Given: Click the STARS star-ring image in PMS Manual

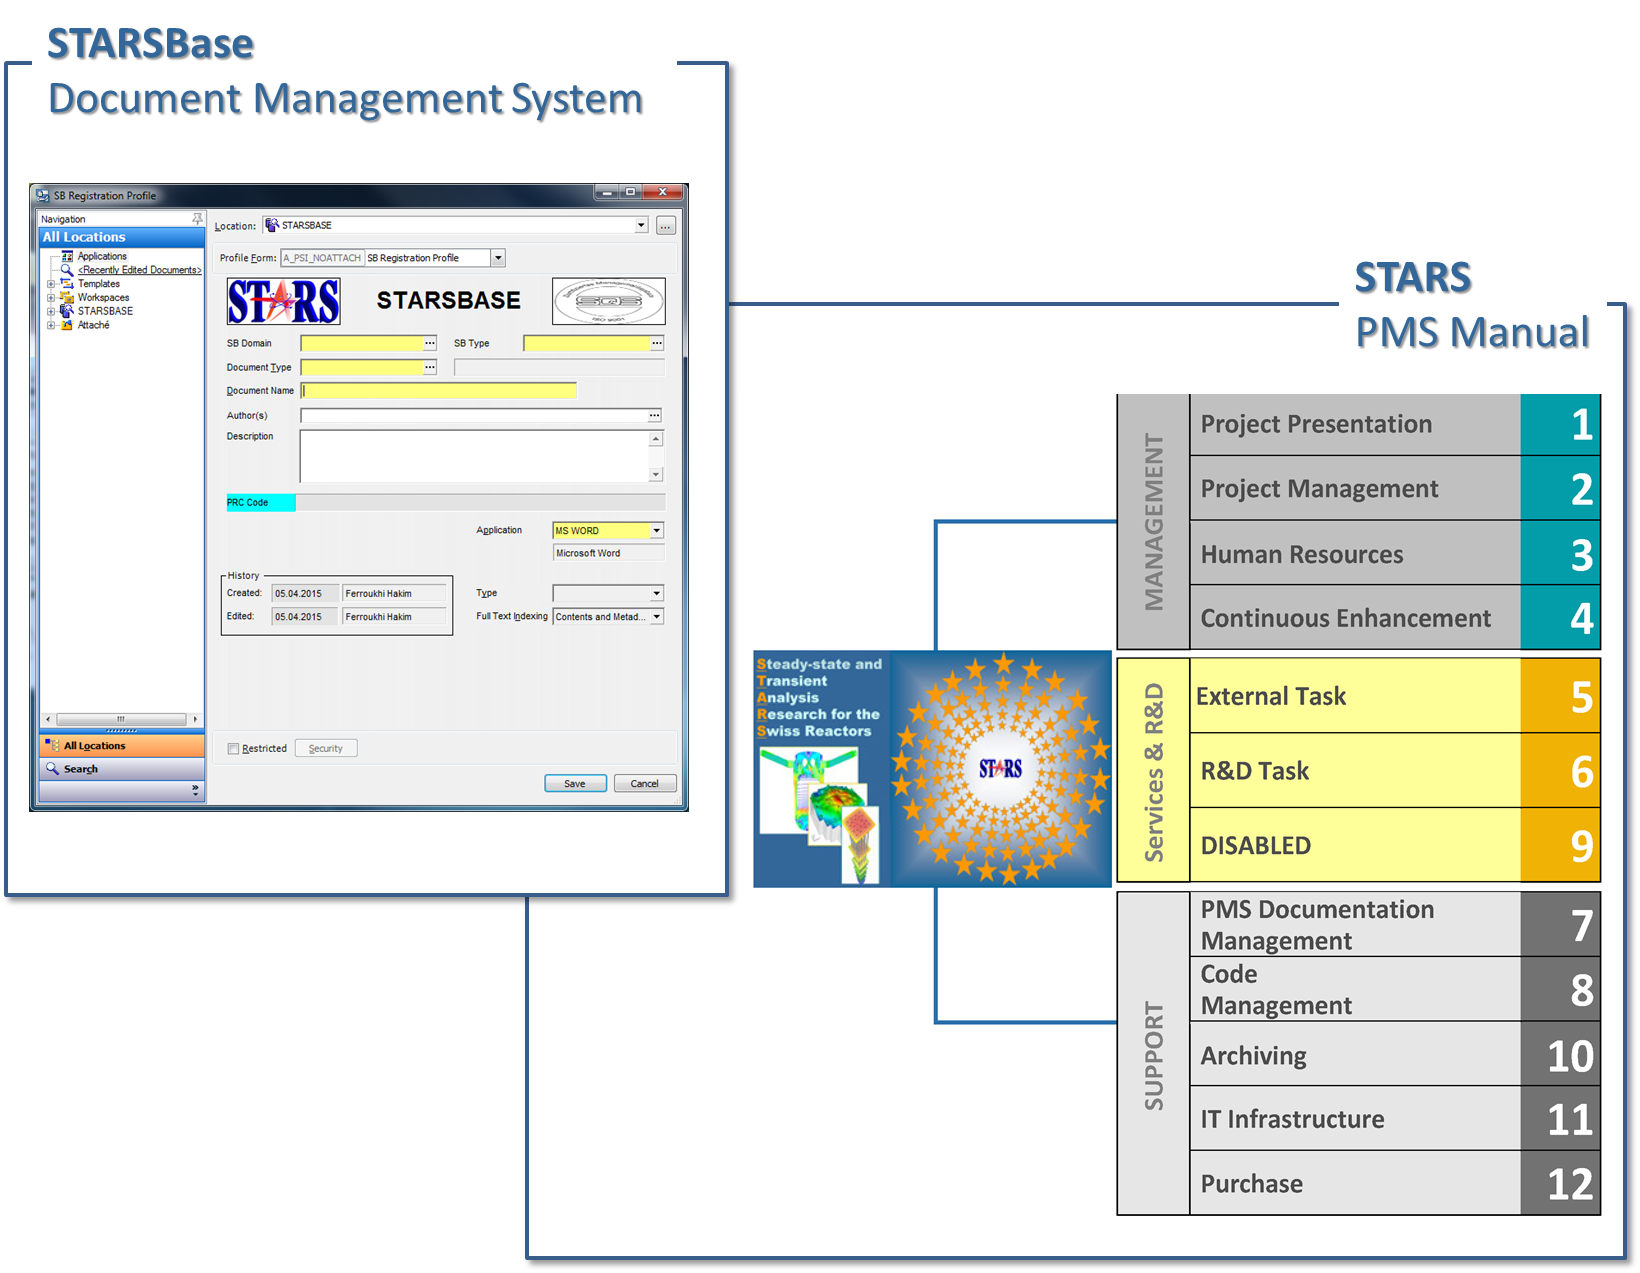Looking at the screenshot, I should pos(1001,769).
